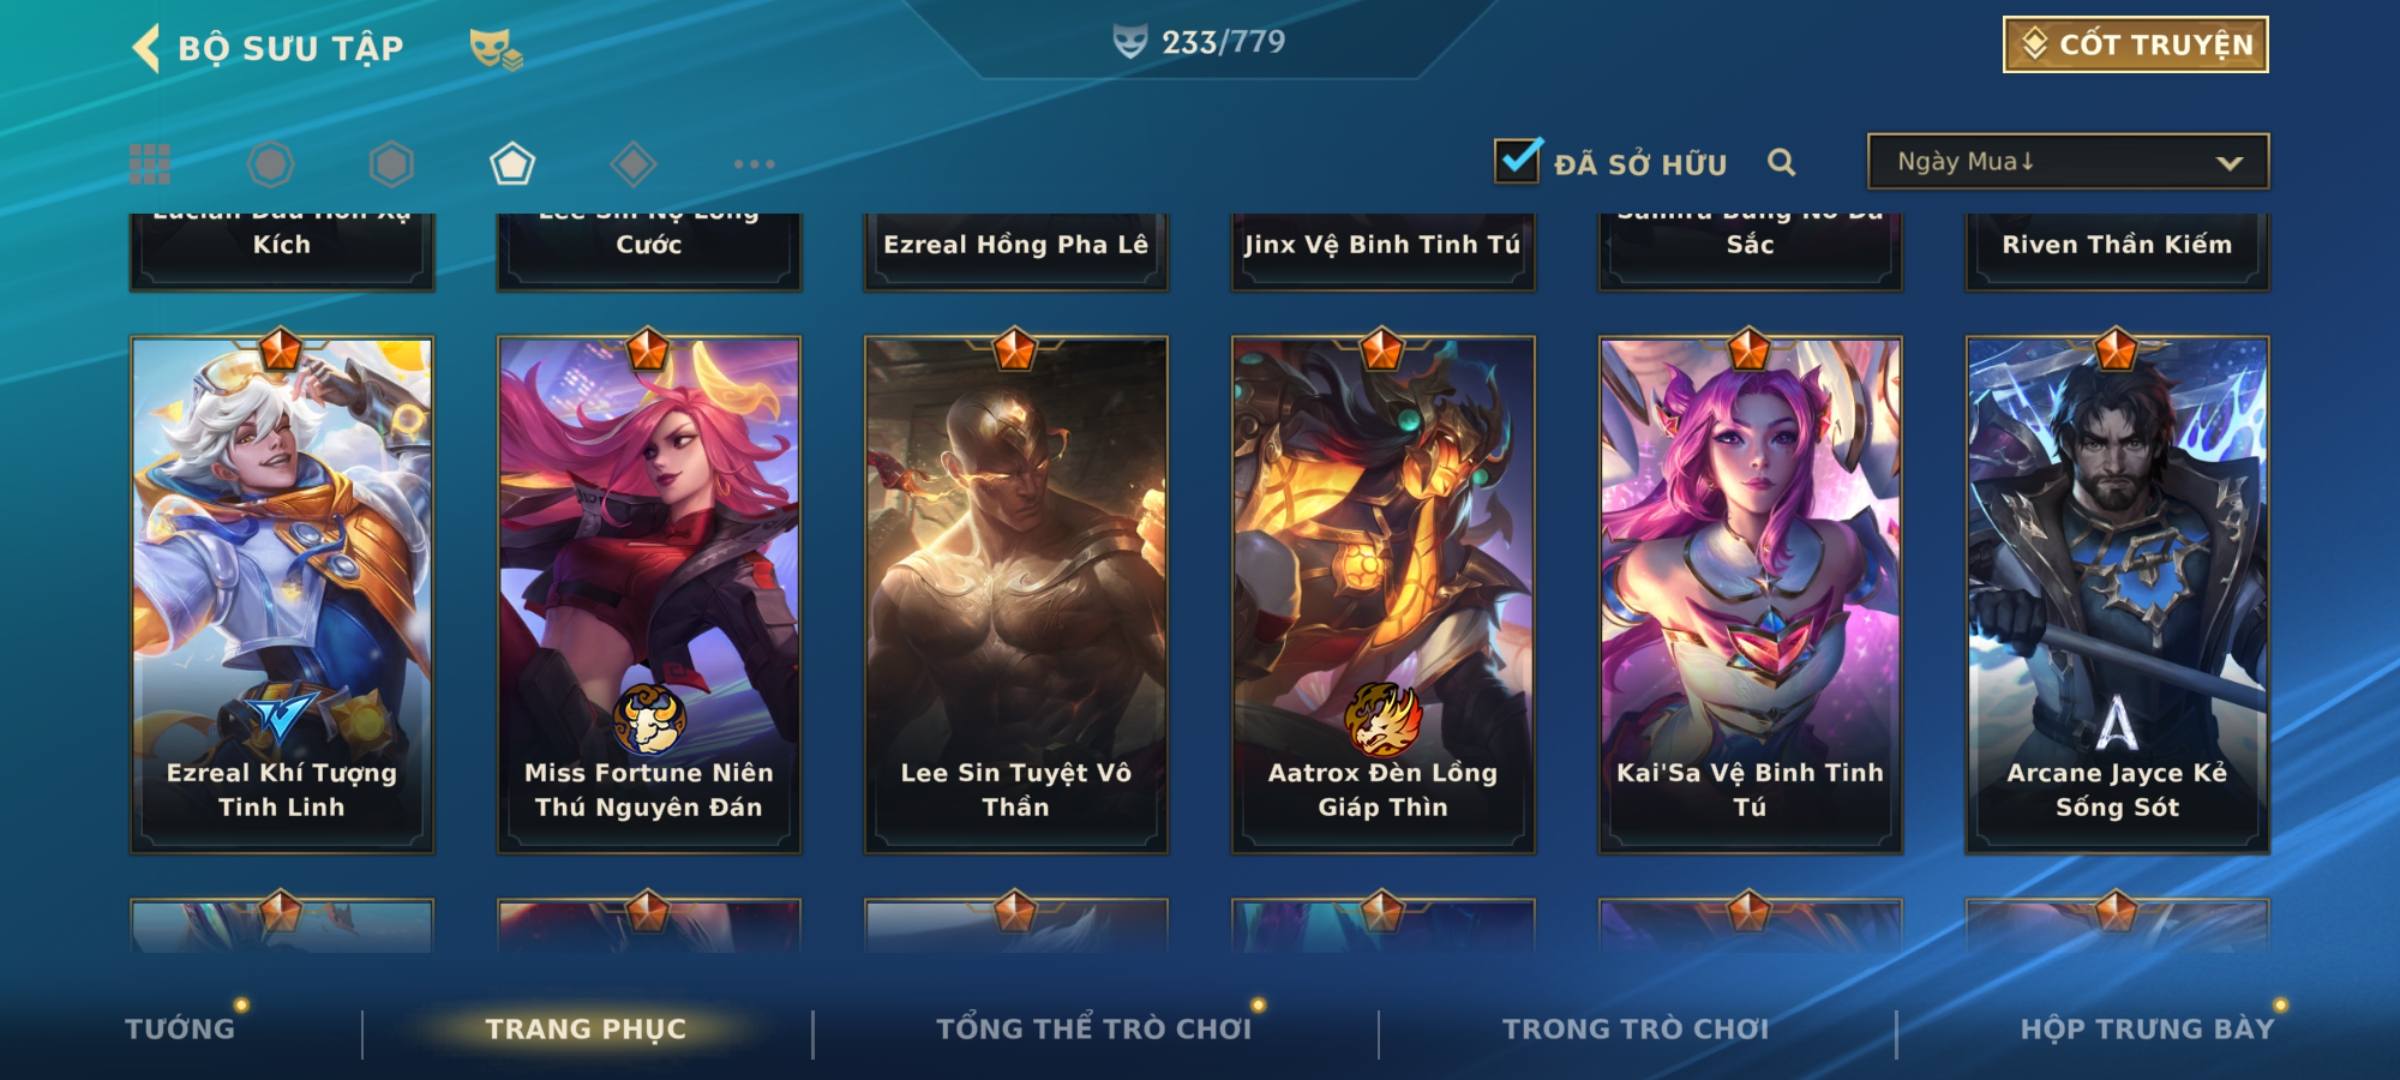Select the highlighted pentagon rarity filter
Viewport: 2400px width, 1080px height.
pos(512,164)
